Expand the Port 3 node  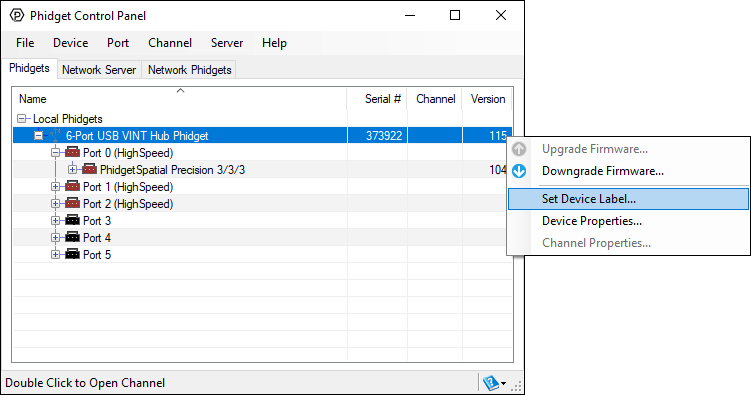pyautogui.click(x=56, y=221)
